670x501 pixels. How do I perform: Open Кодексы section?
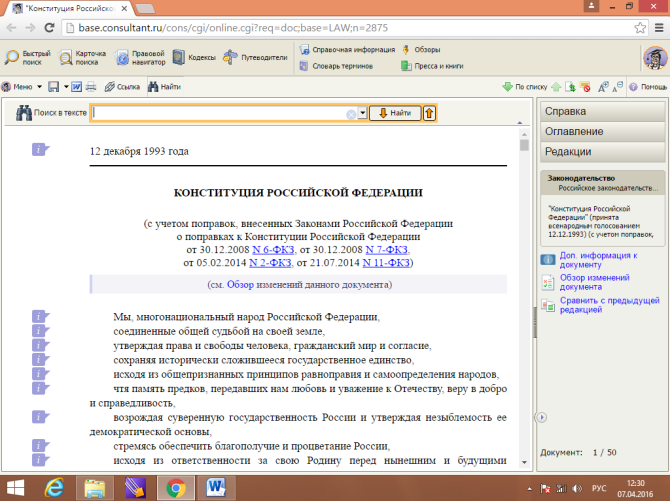point(194,57)
